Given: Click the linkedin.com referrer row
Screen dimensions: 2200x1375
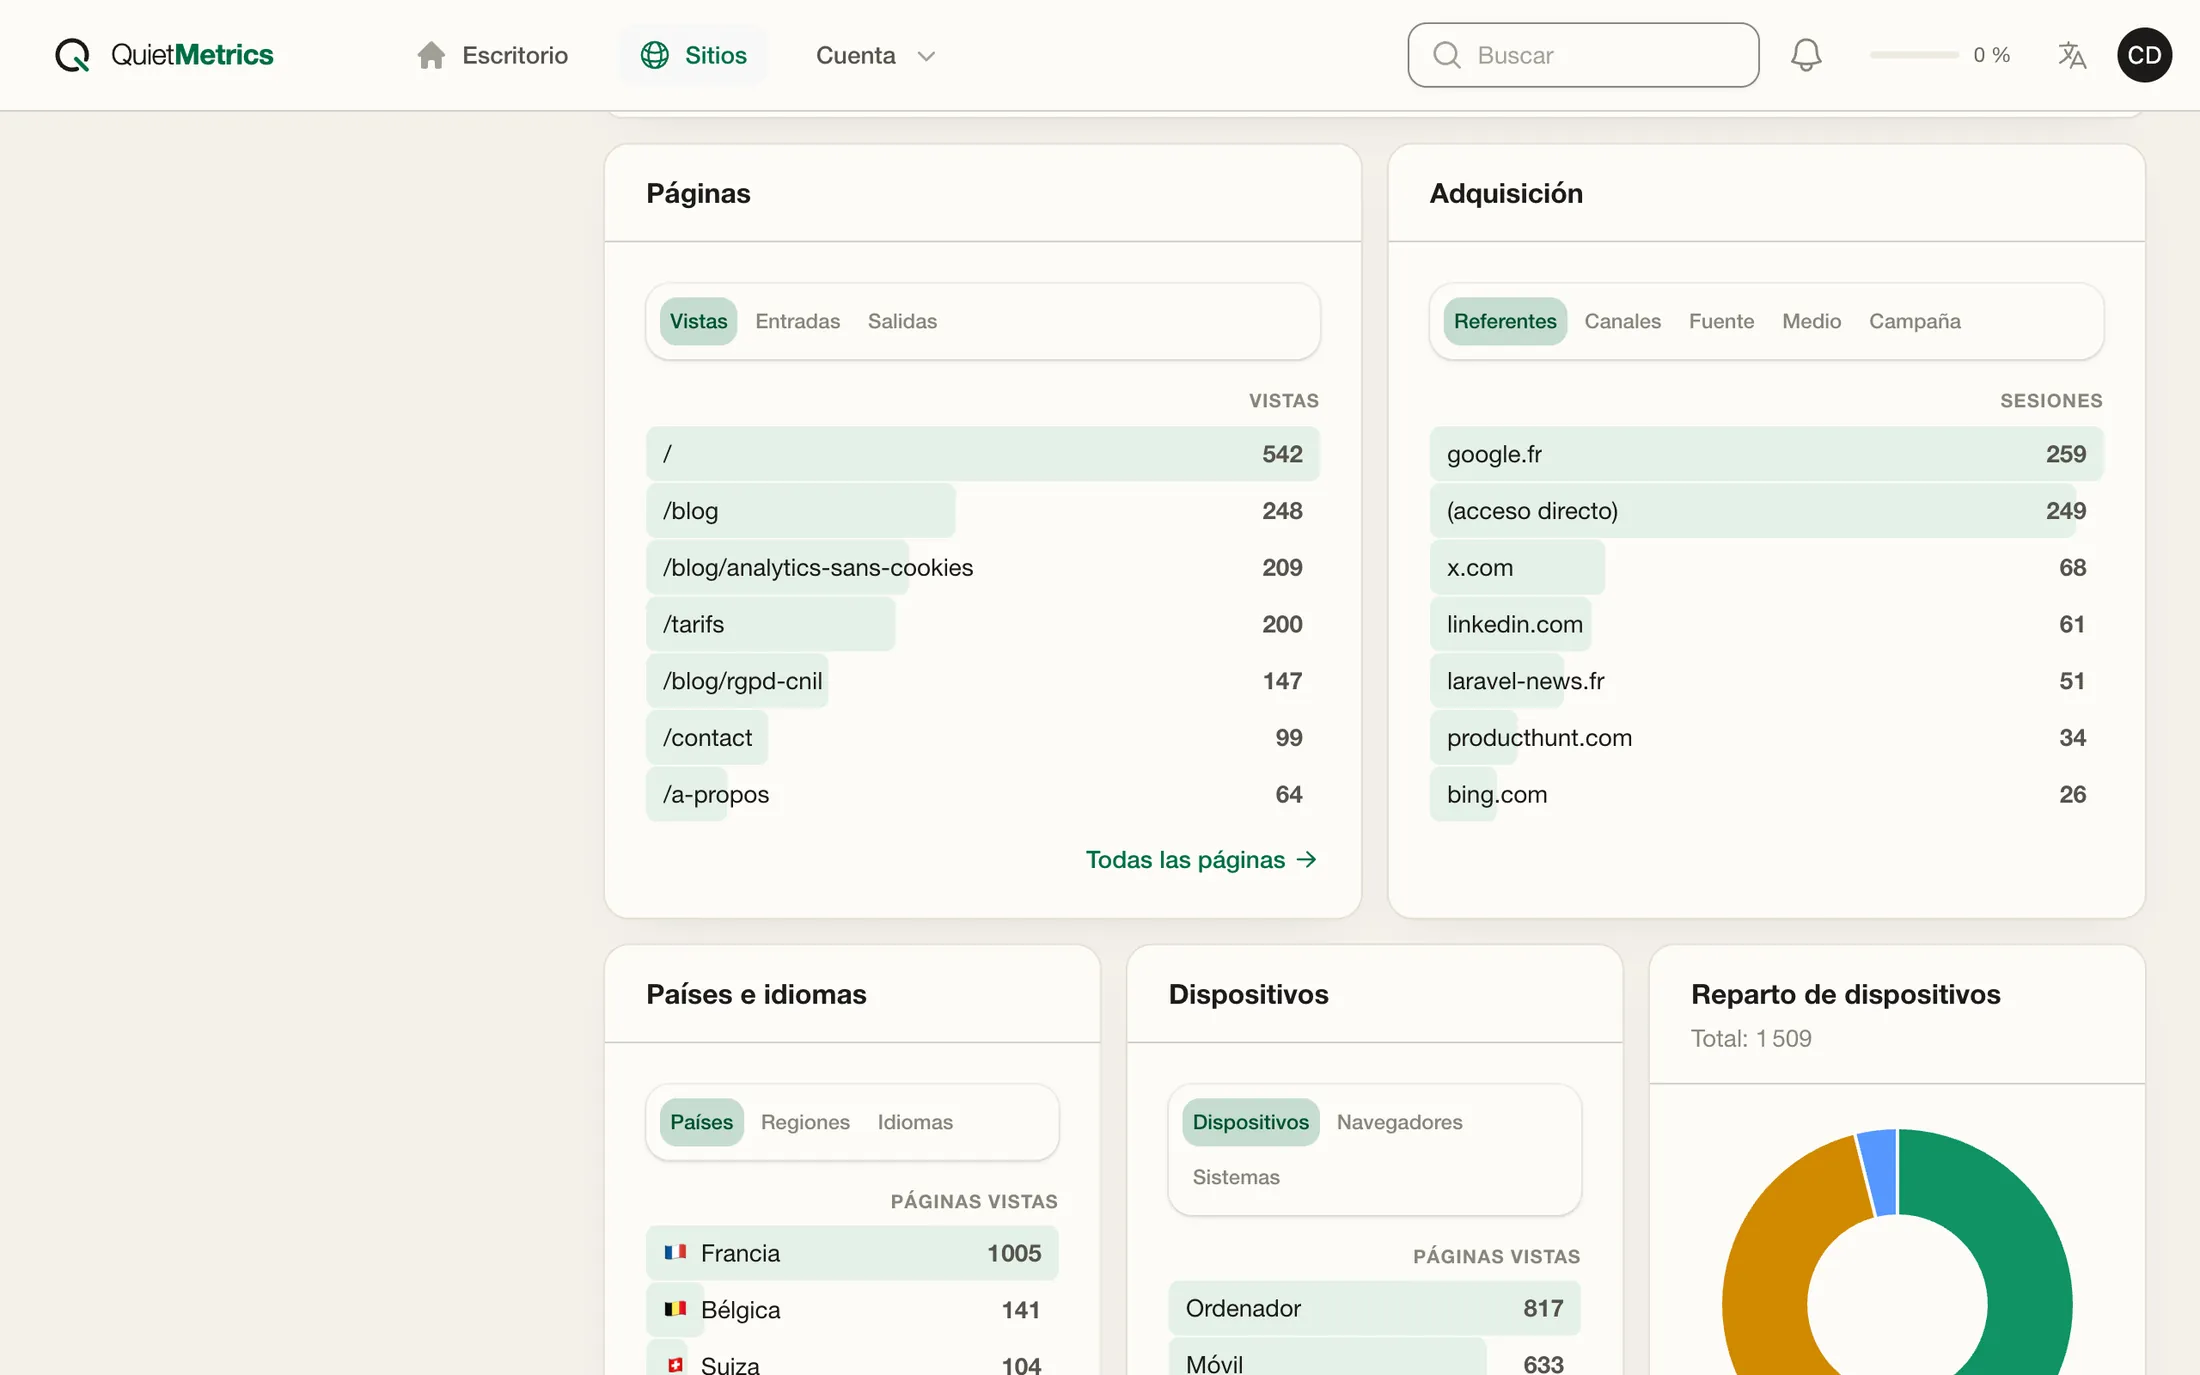Looking at the screenshot, I should [x=1766, y=624].
